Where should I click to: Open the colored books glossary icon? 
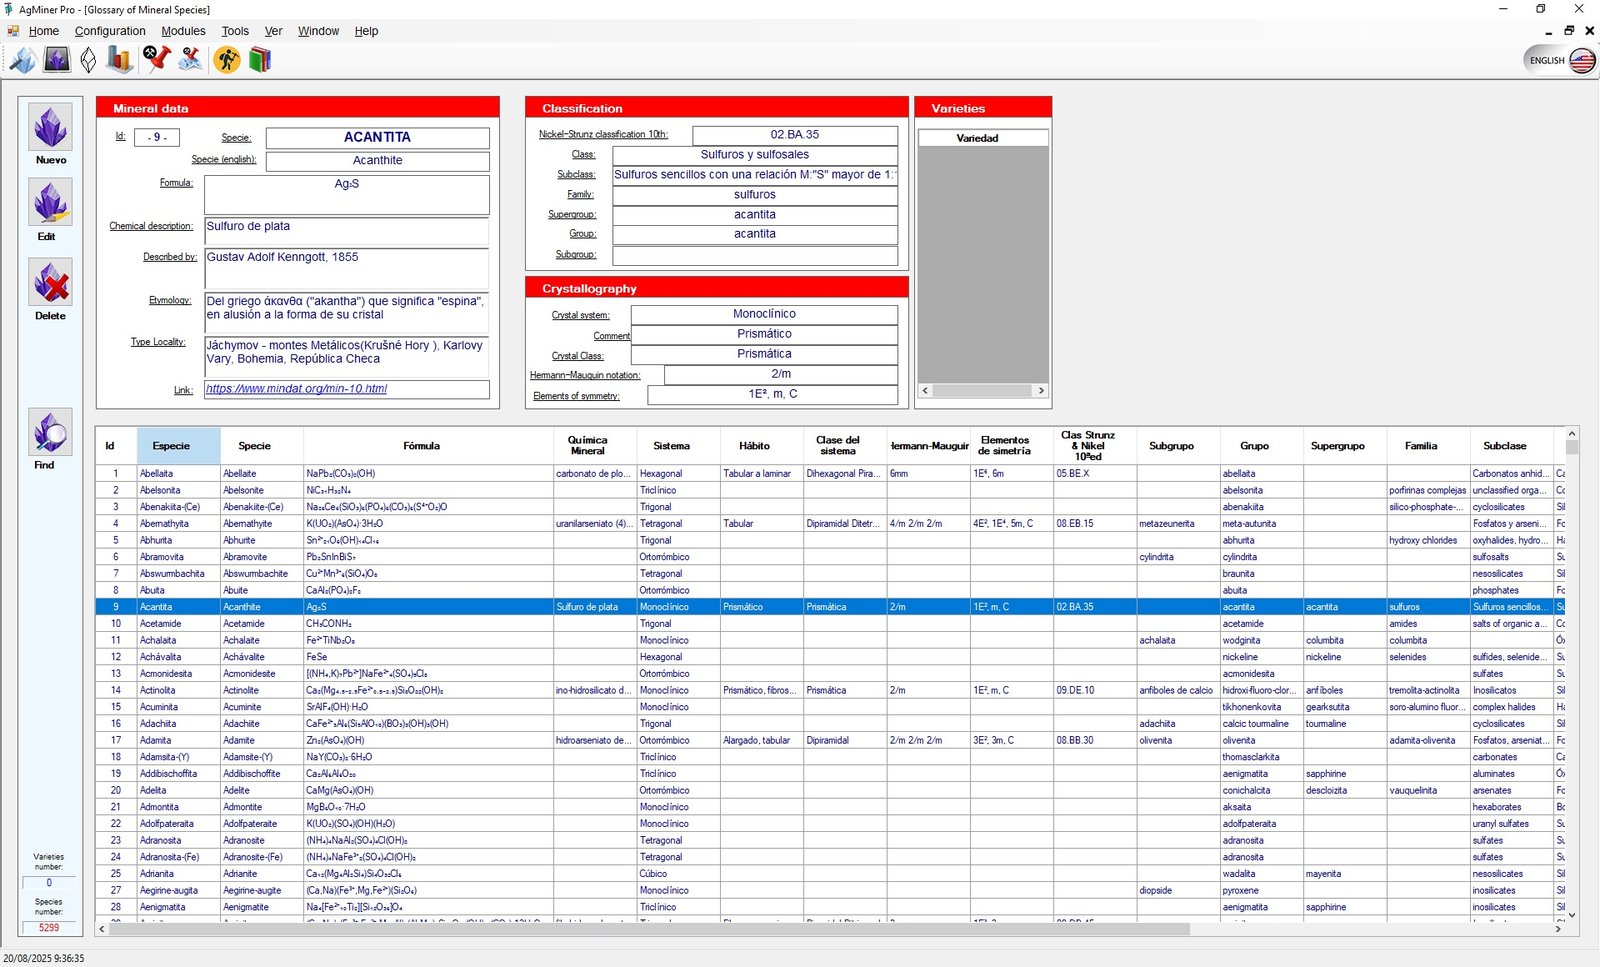coord(260,60)
